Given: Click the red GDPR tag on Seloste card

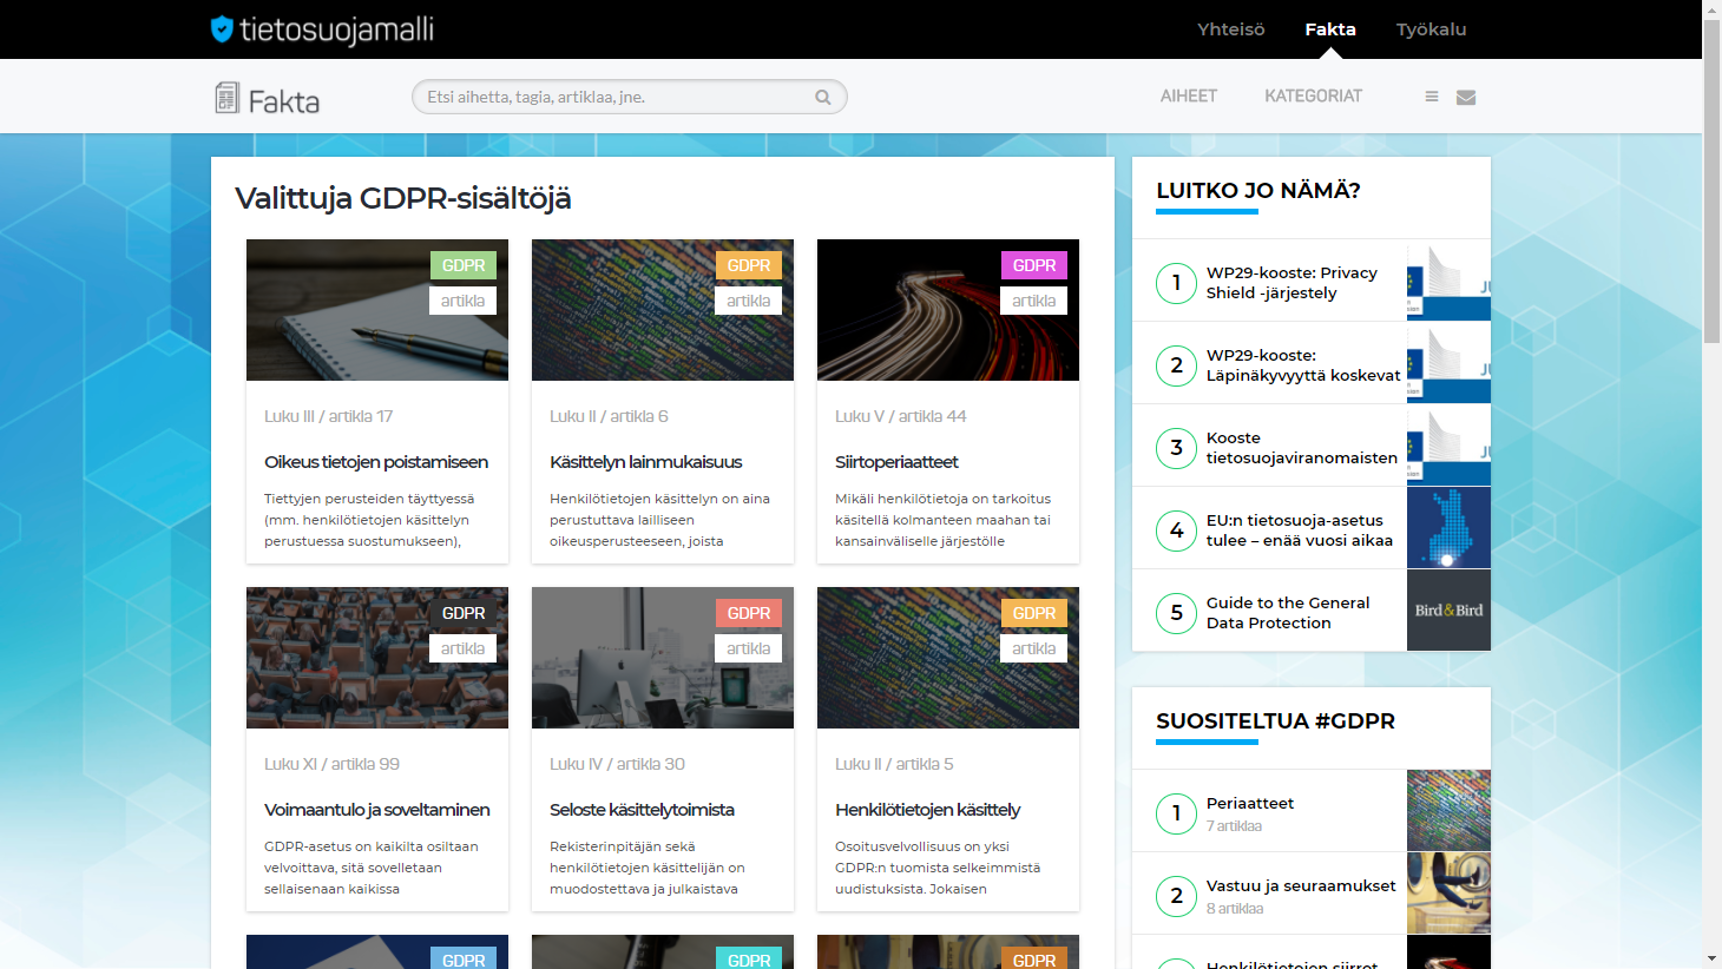Looking at the screenshot, I should click(x=748, y=613).
